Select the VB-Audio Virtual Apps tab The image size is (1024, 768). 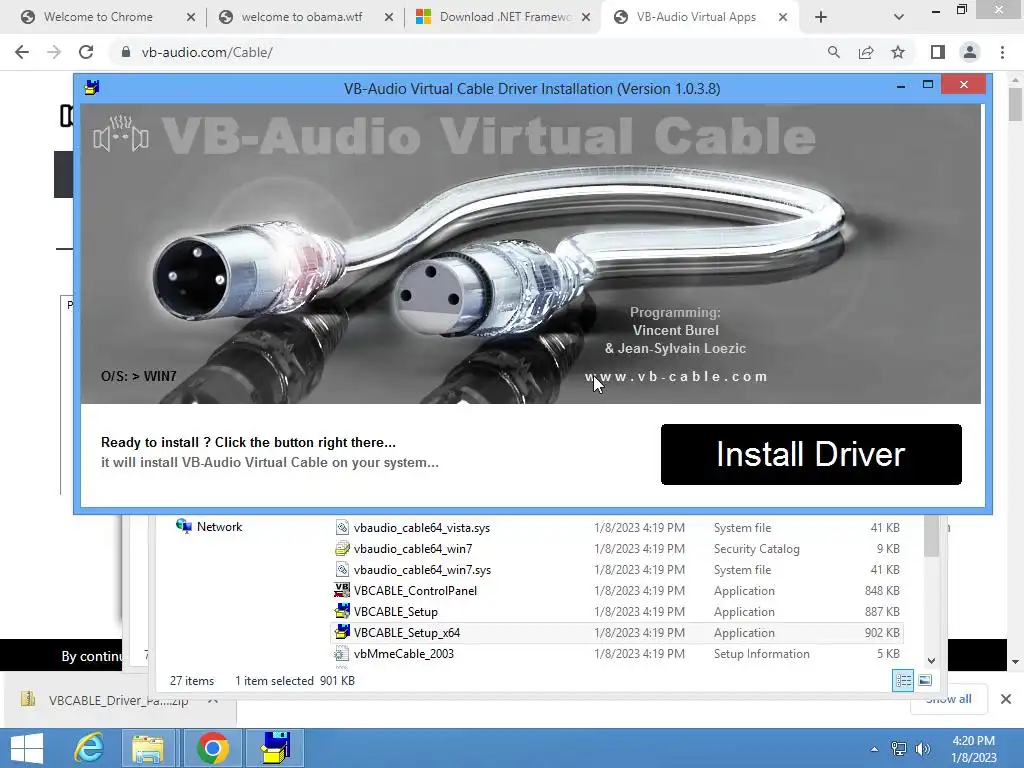696,17
